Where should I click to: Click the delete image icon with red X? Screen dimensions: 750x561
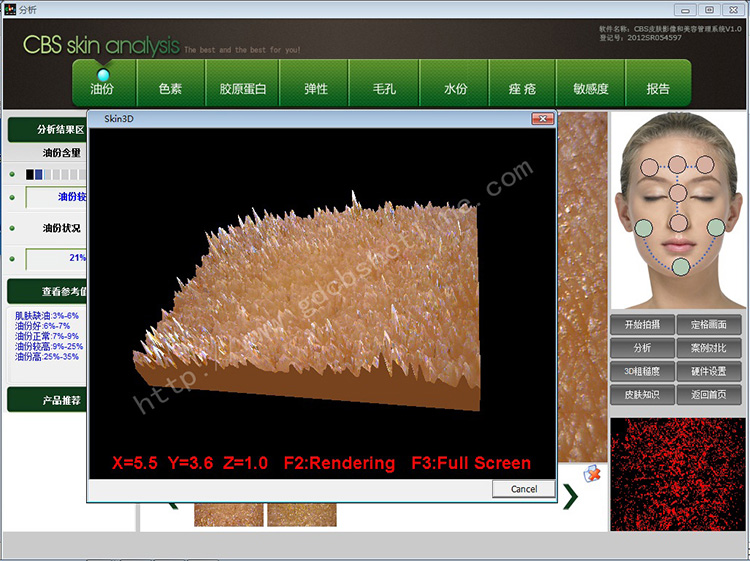592,473
